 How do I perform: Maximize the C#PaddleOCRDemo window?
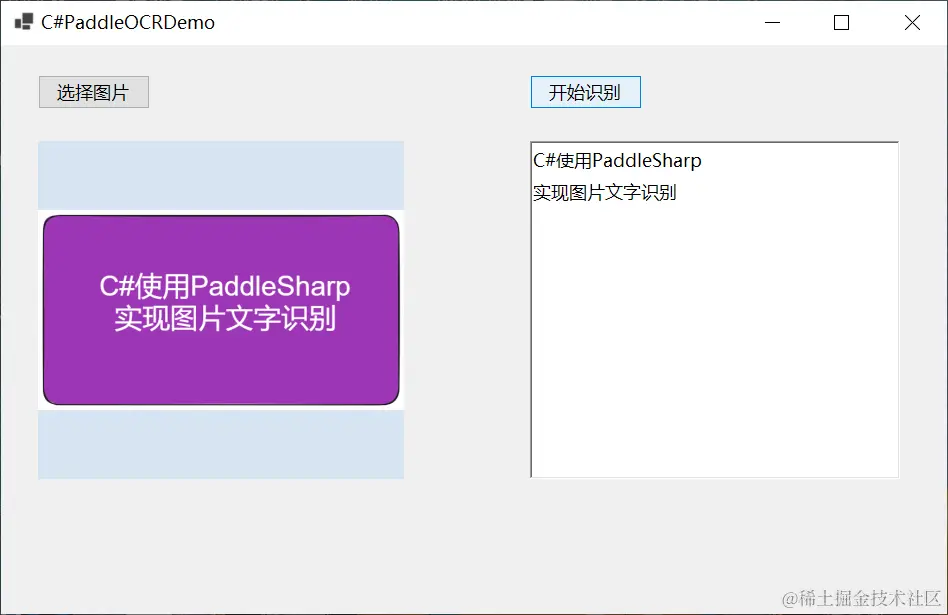pyautogui.click(x=841, y=22)
